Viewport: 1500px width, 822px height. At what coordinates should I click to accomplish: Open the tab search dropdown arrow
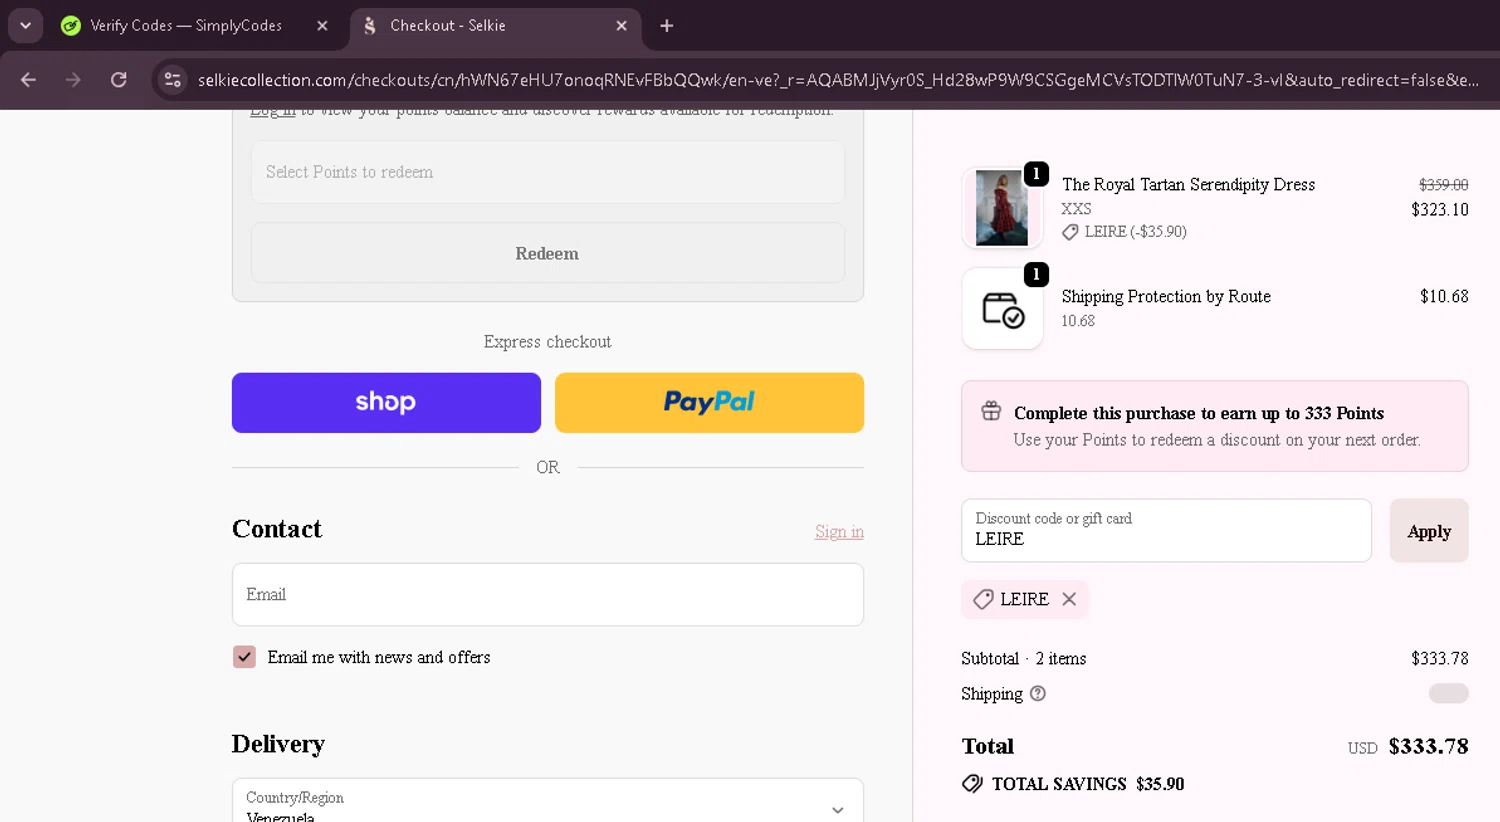25,26
